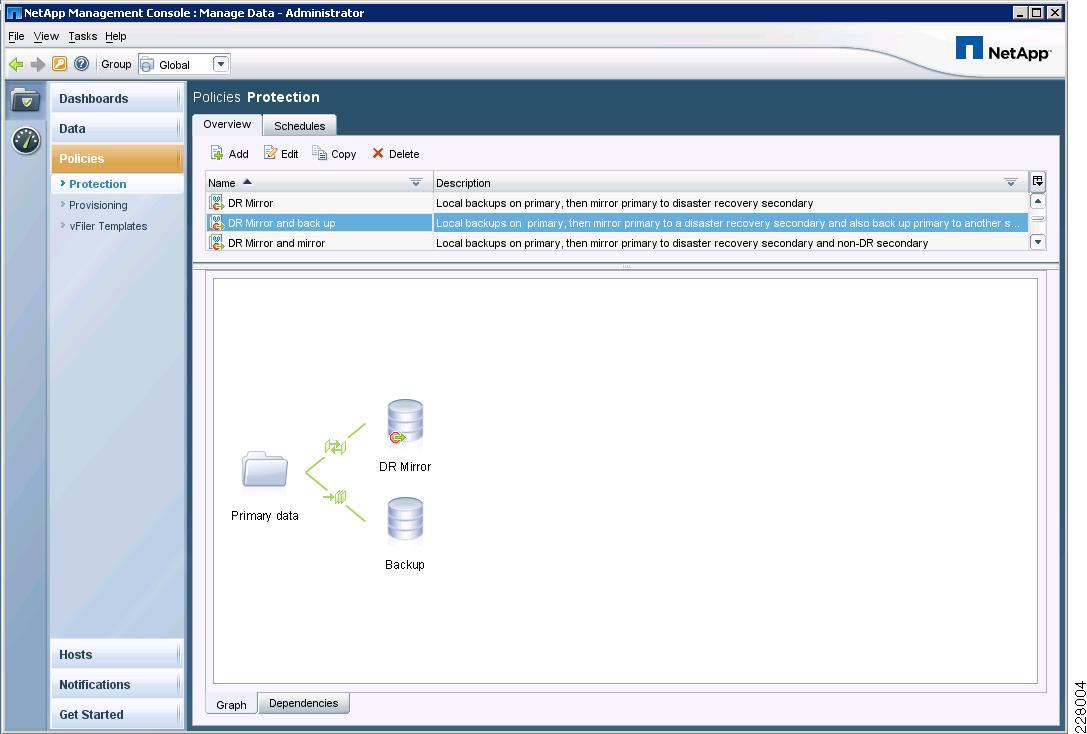This screenshot has width=1087, height=734.
Task: Click the 'DR Mirror' graph node label
Action: pos(405,466)
